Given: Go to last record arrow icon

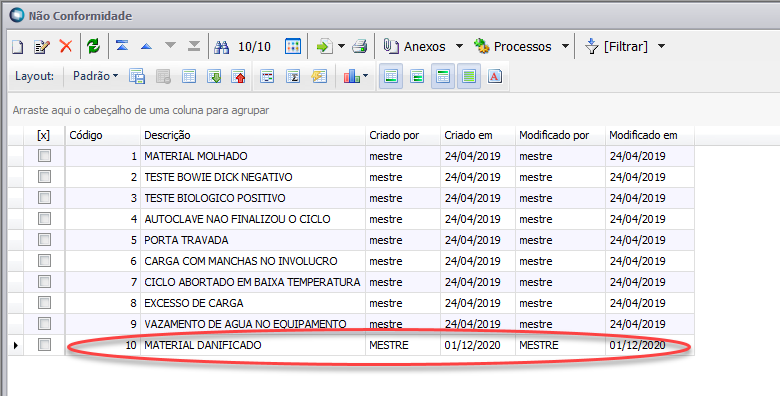Looking at the screenshot, I should coord(194,46).
